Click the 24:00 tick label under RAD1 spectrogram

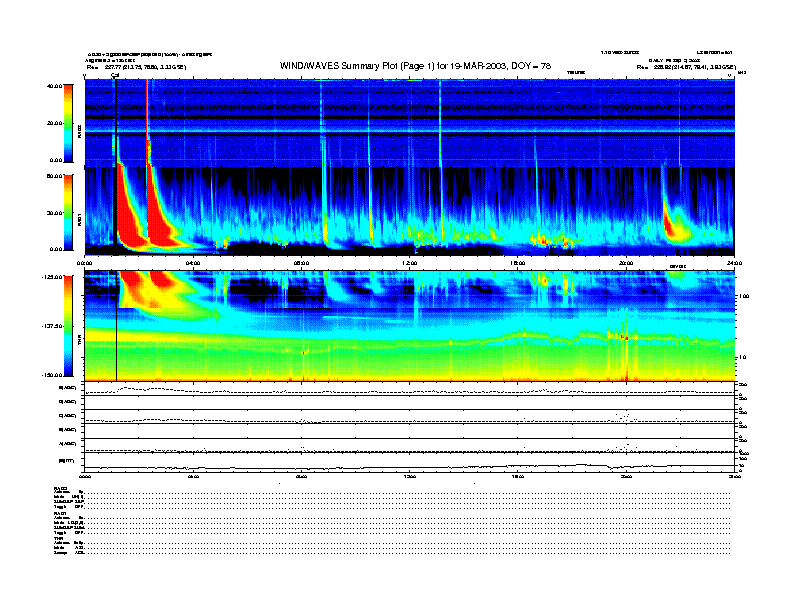coord(734,263)
